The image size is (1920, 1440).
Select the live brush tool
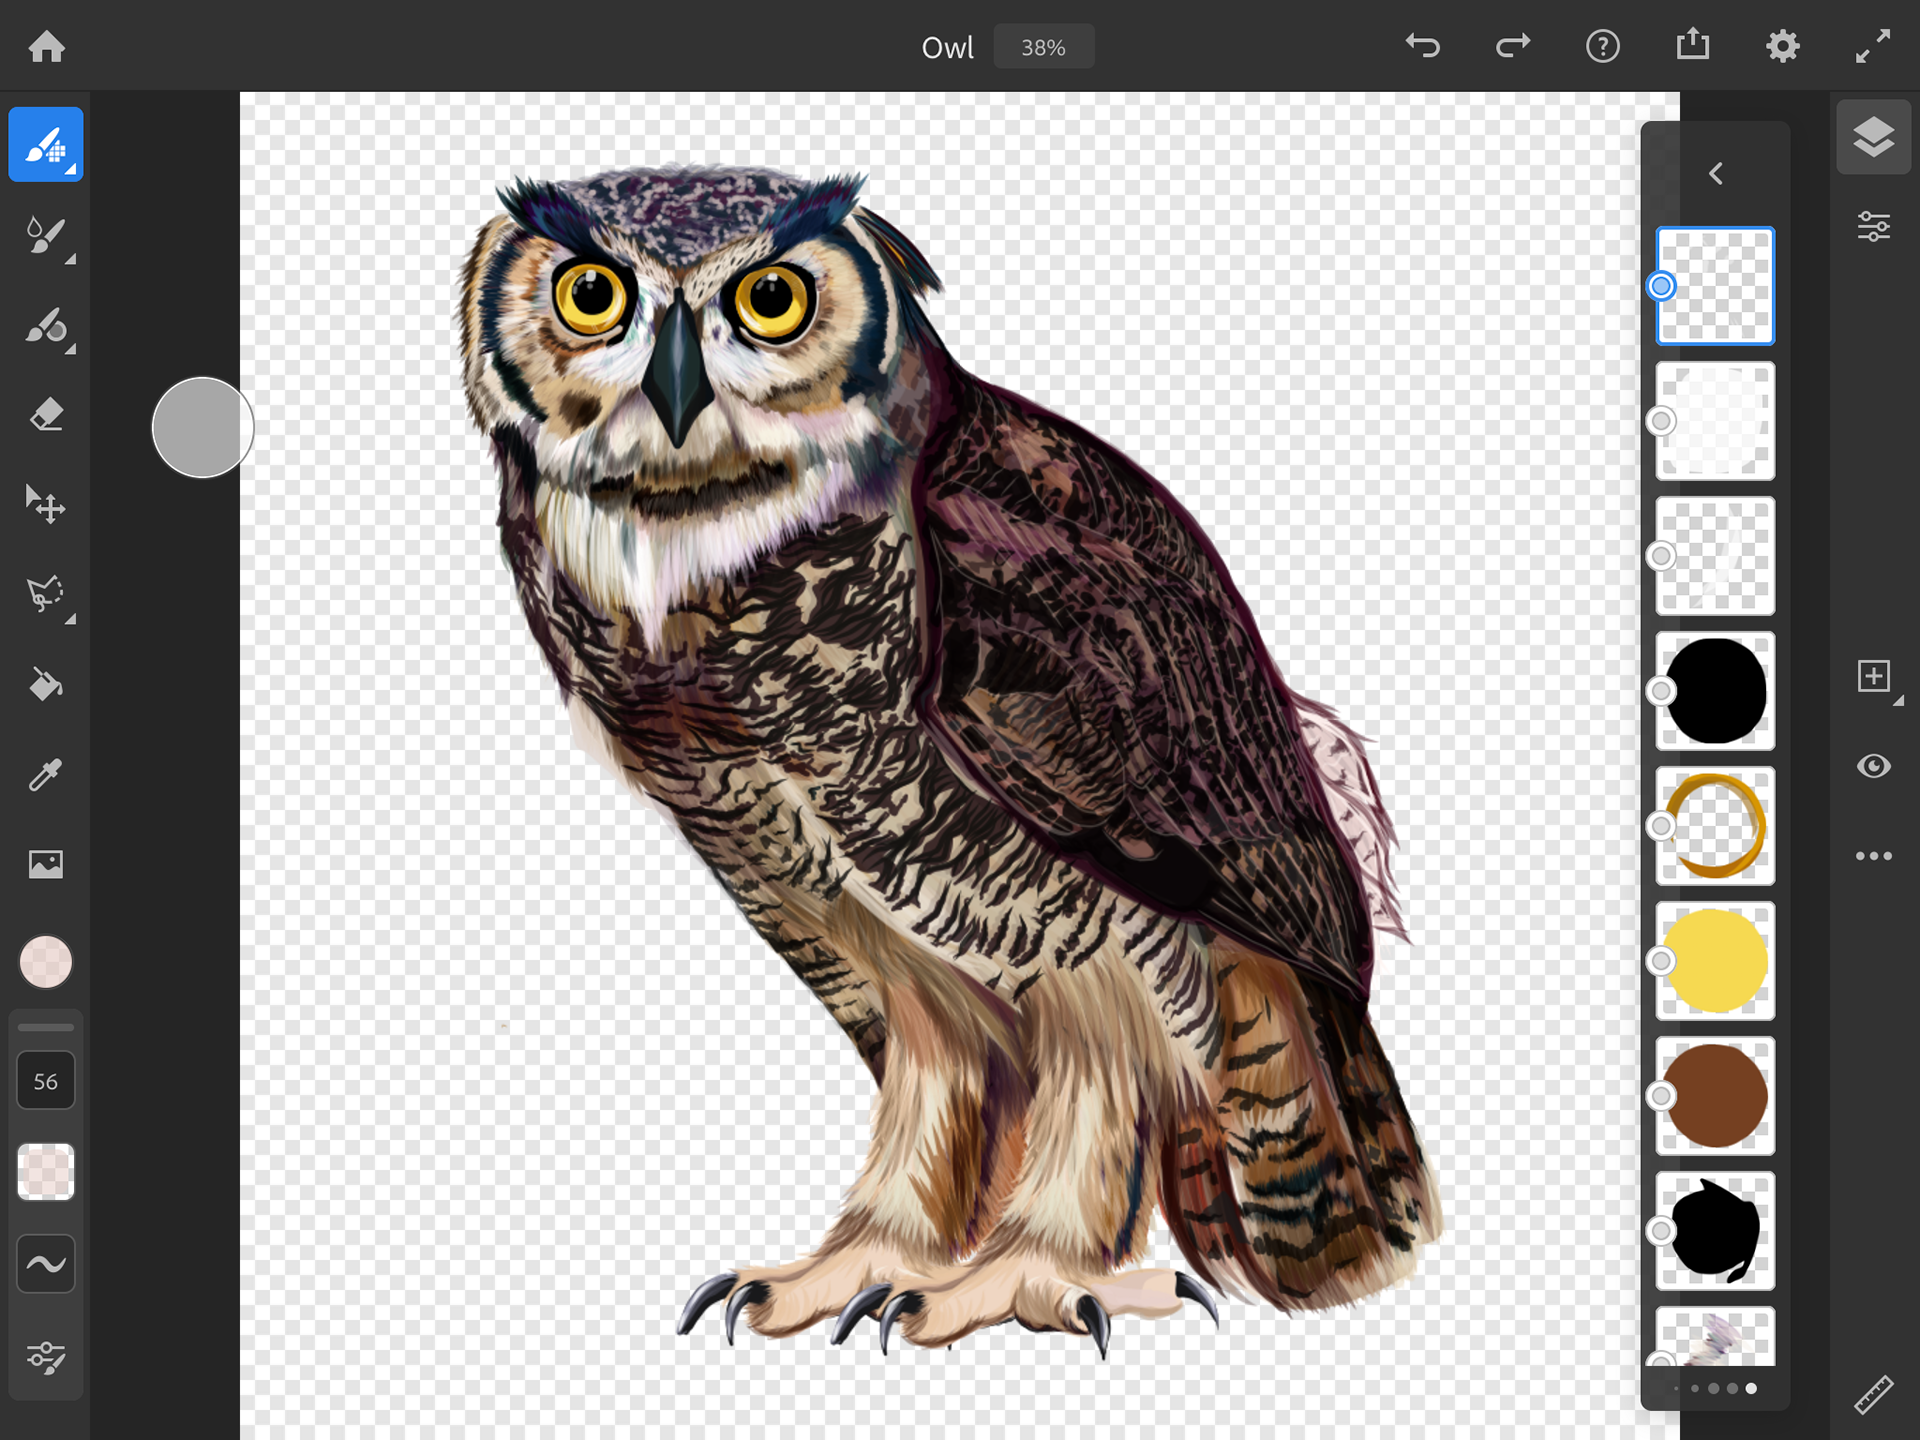46,236
